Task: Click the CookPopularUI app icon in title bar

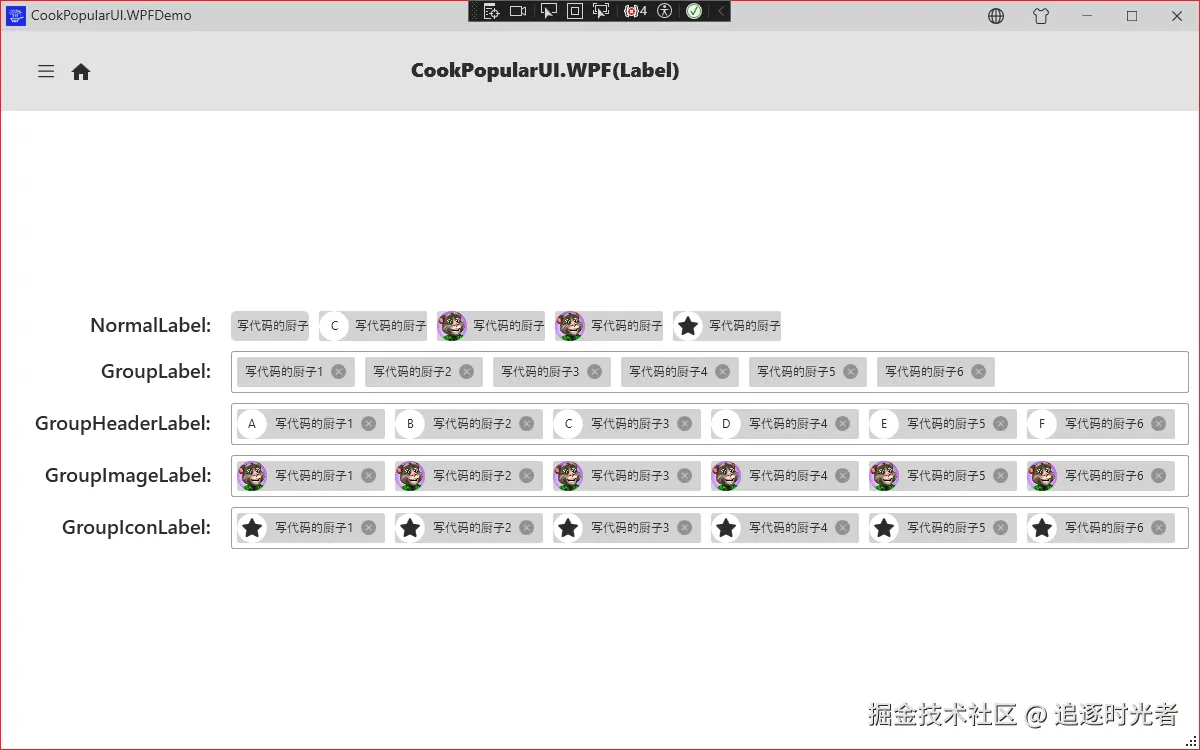Action: coord(15,15)
